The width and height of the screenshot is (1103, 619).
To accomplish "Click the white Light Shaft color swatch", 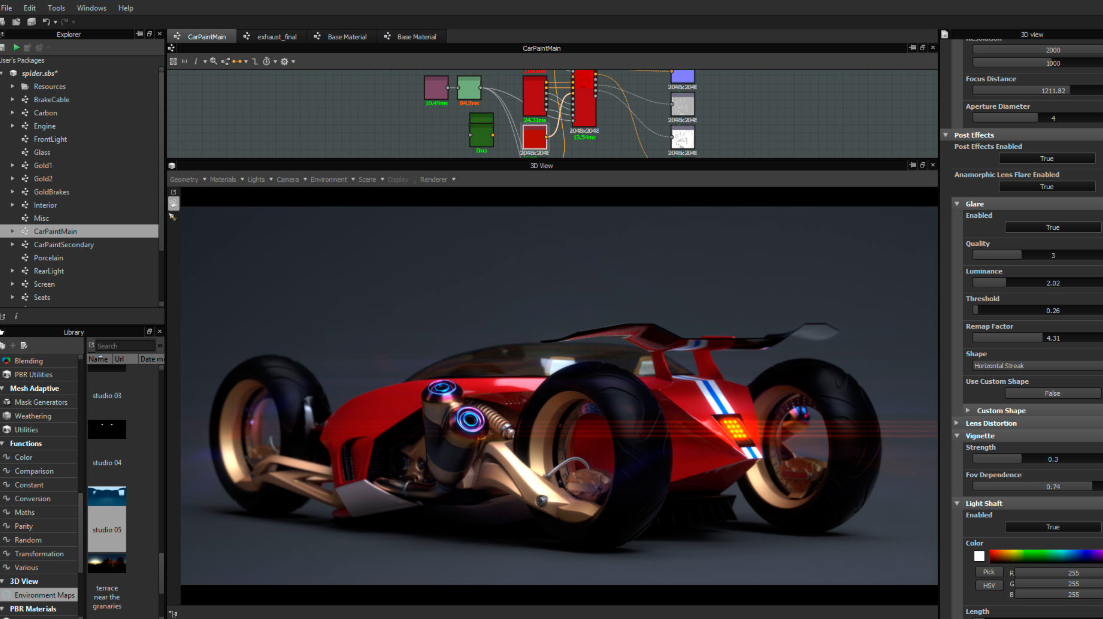I will [x=979, y=556].
